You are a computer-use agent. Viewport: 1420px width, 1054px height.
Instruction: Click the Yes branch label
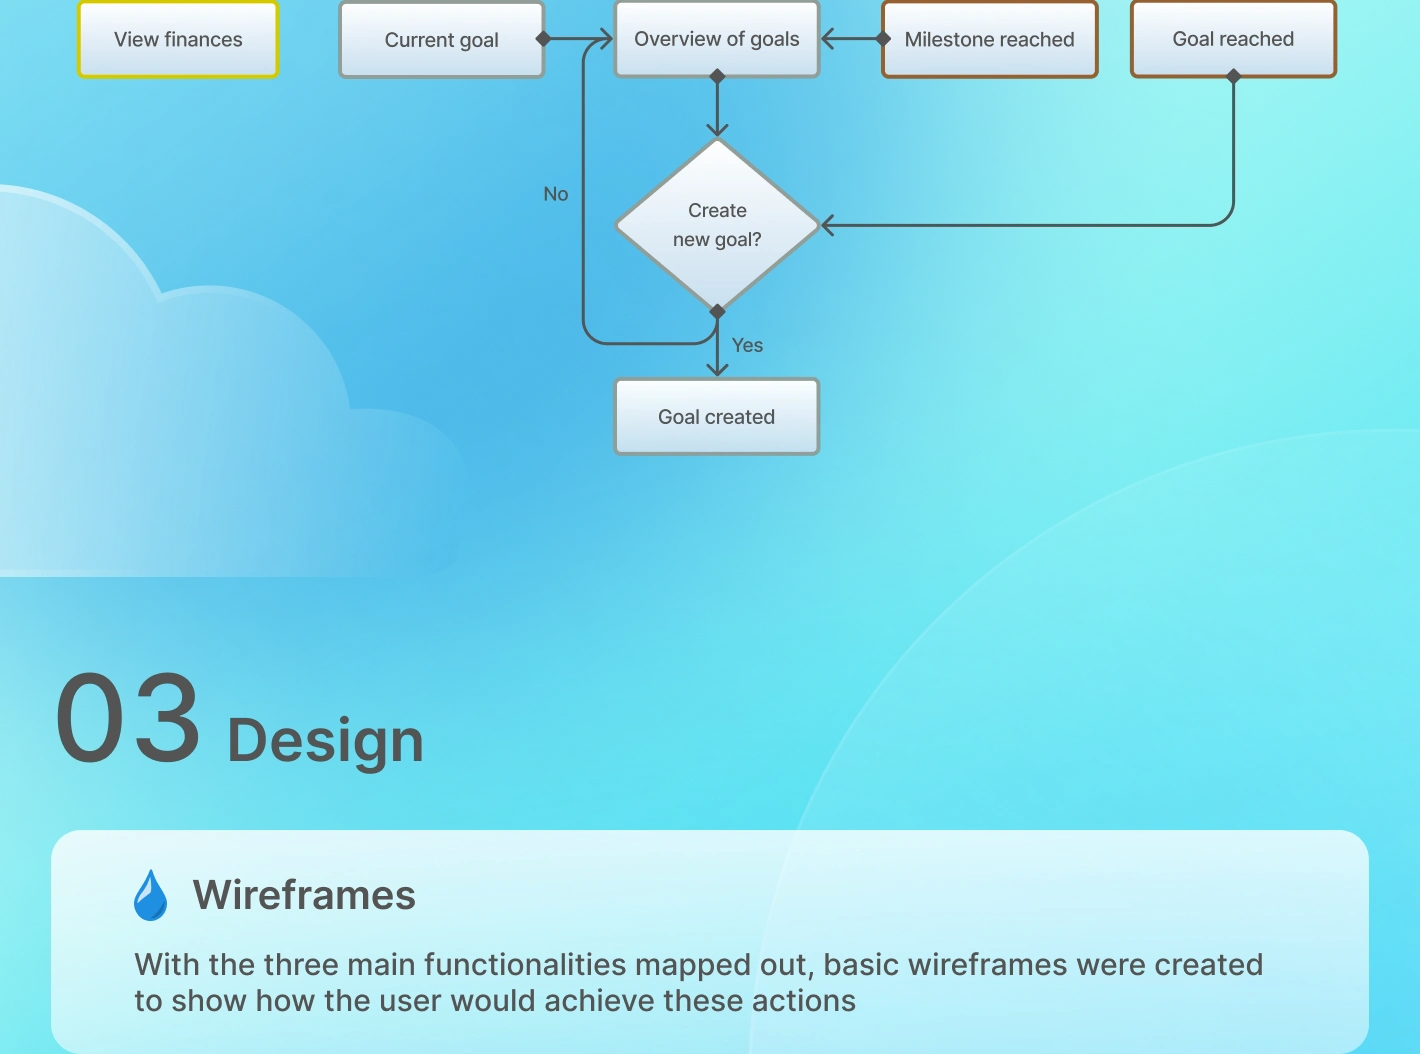747,345
